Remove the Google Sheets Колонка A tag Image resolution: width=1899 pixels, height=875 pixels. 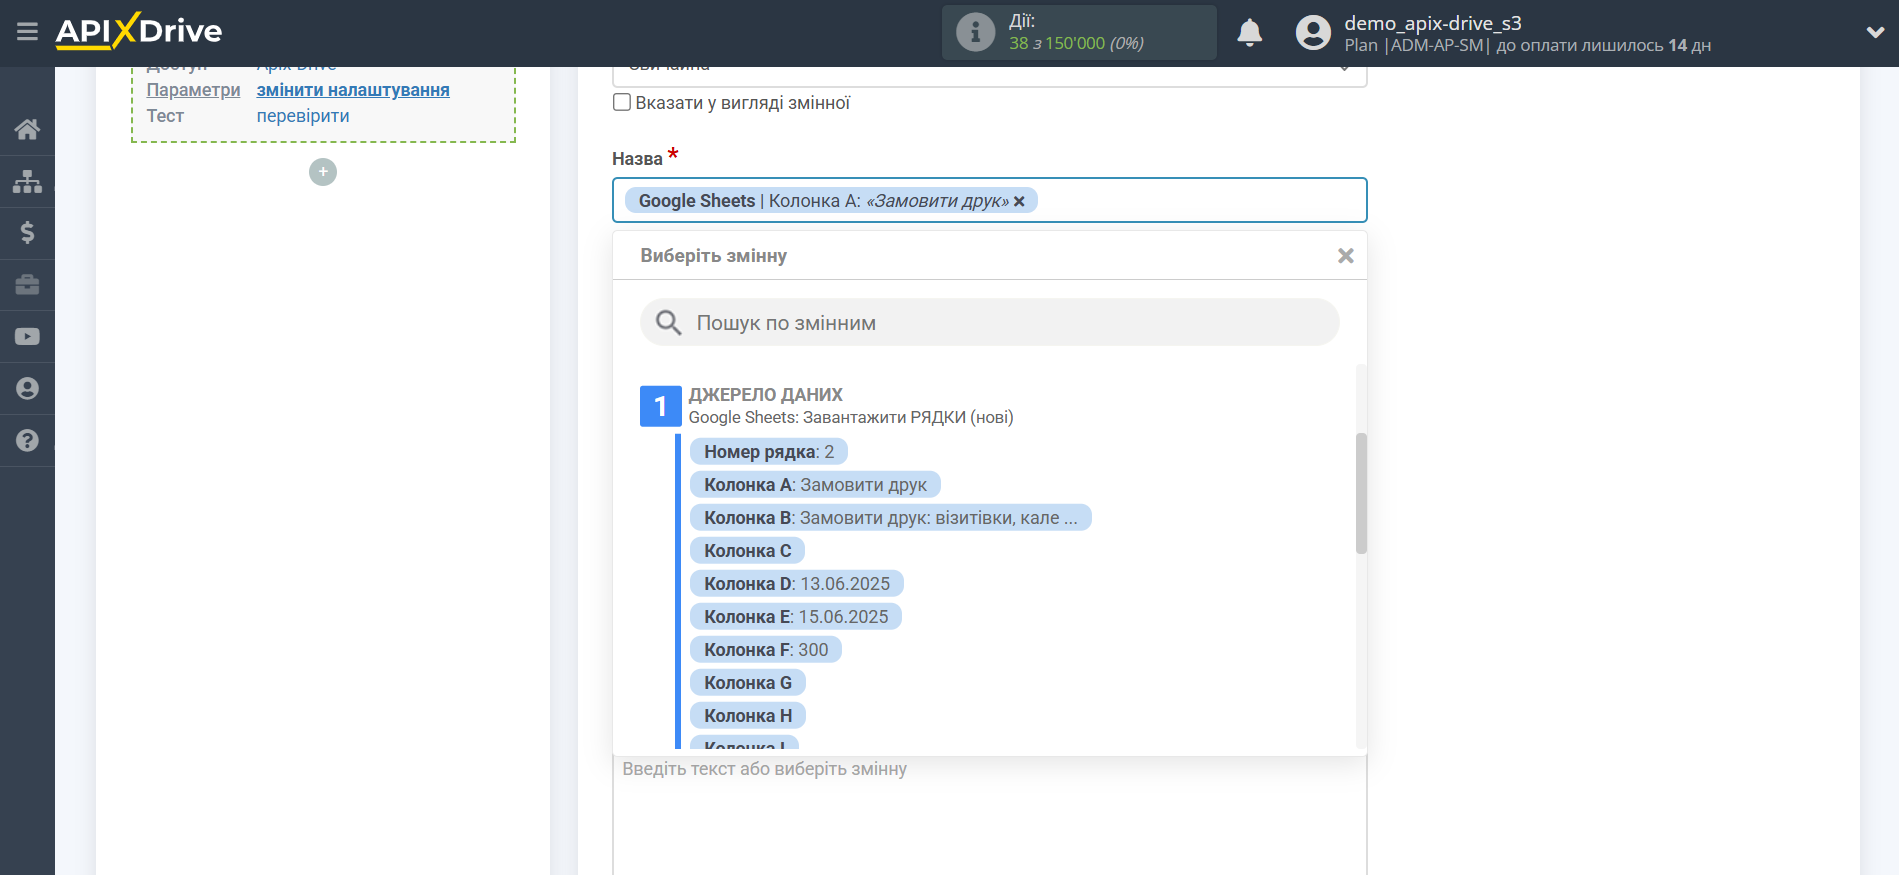pos(1019,201)
